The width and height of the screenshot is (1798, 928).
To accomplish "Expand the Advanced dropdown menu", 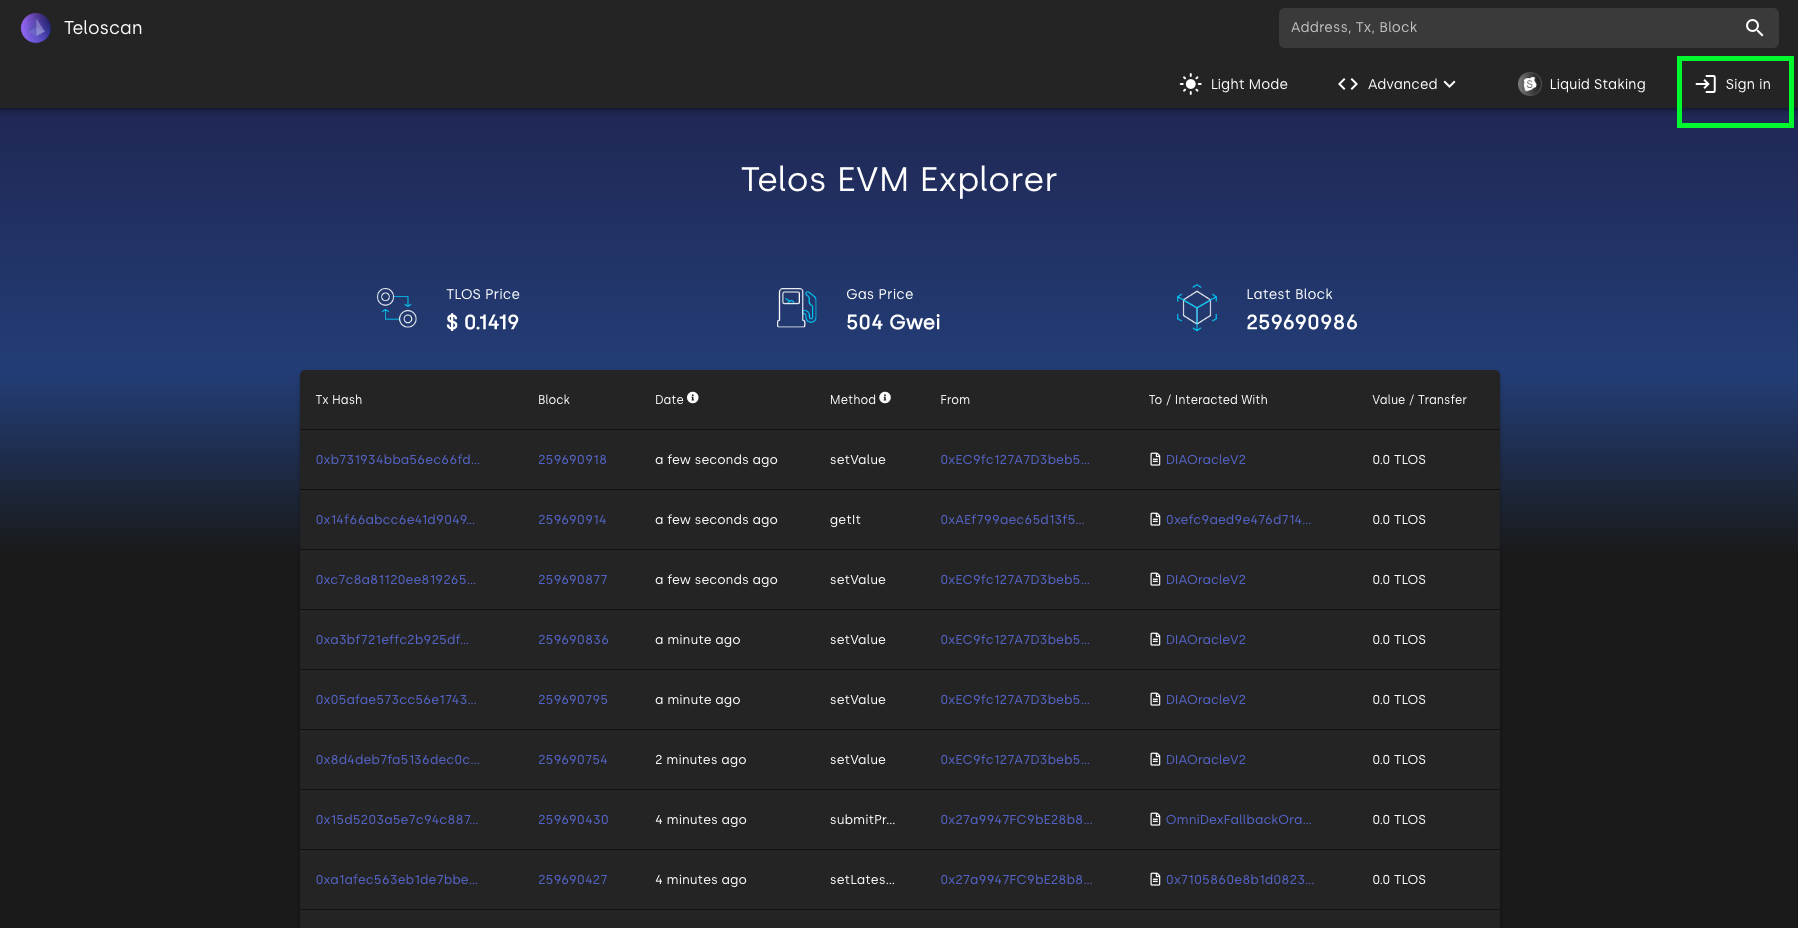I will coord(1396,84).
